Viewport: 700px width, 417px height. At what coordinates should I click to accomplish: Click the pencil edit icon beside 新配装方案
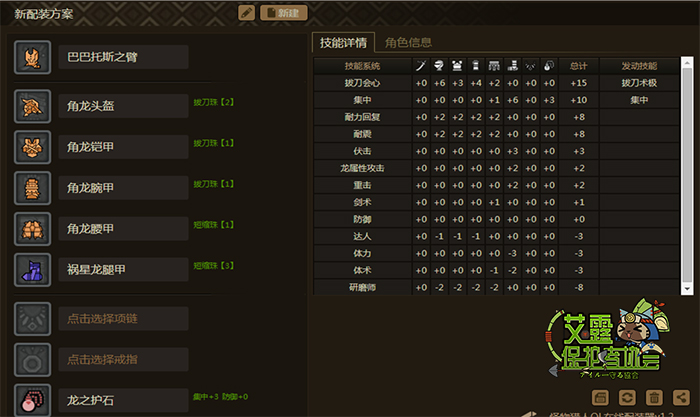click(246, 13)
